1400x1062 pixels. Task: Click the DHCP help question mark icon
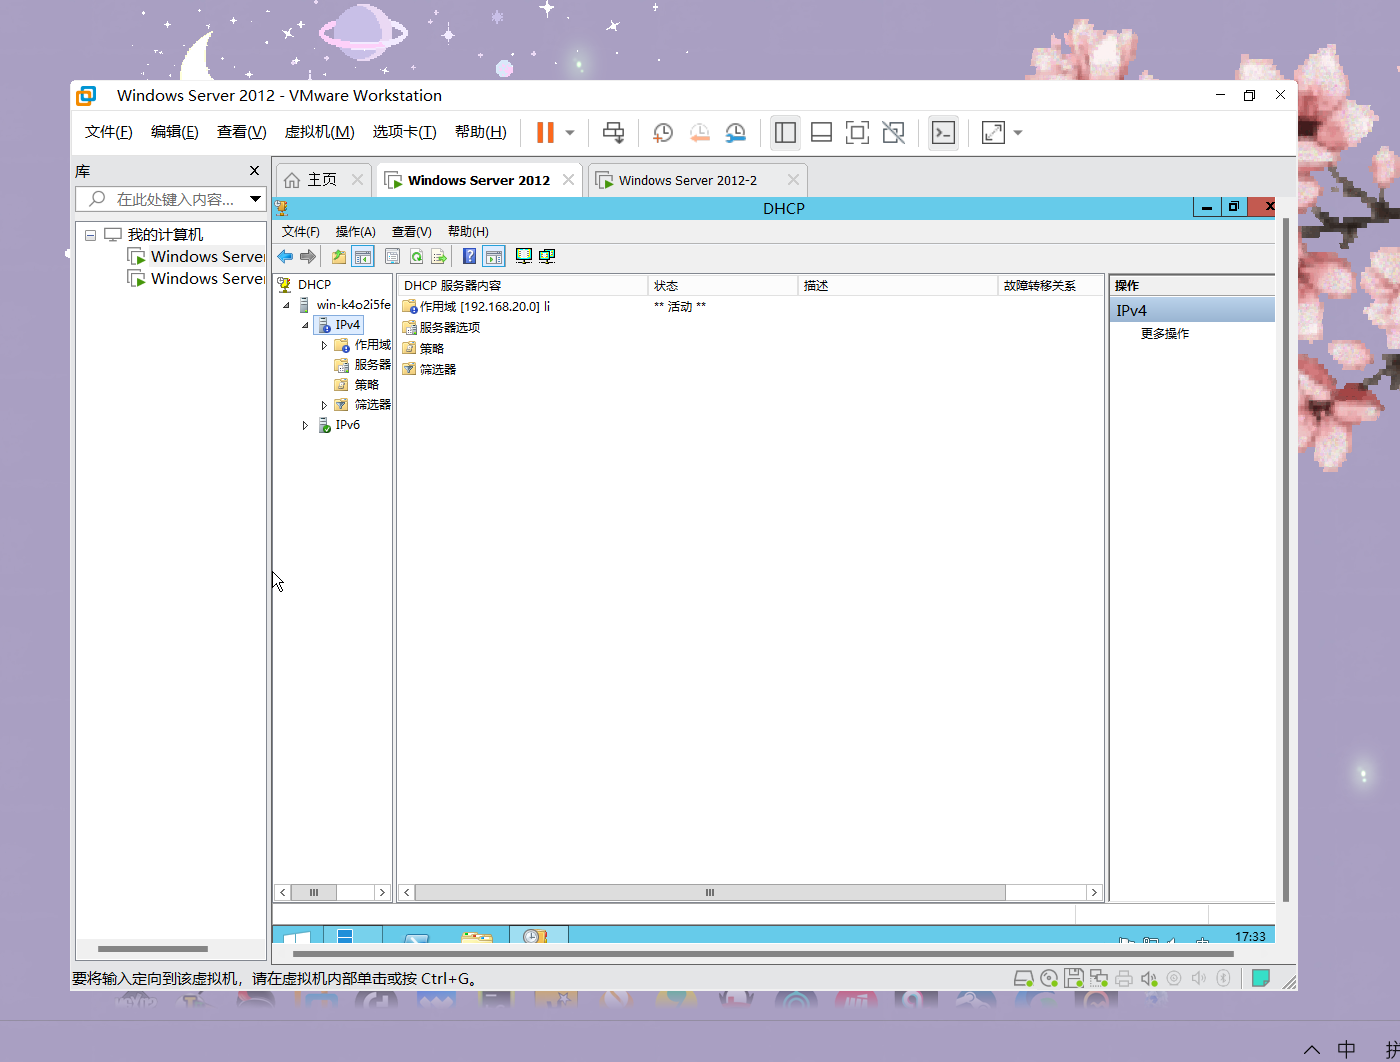pos(469,257)
